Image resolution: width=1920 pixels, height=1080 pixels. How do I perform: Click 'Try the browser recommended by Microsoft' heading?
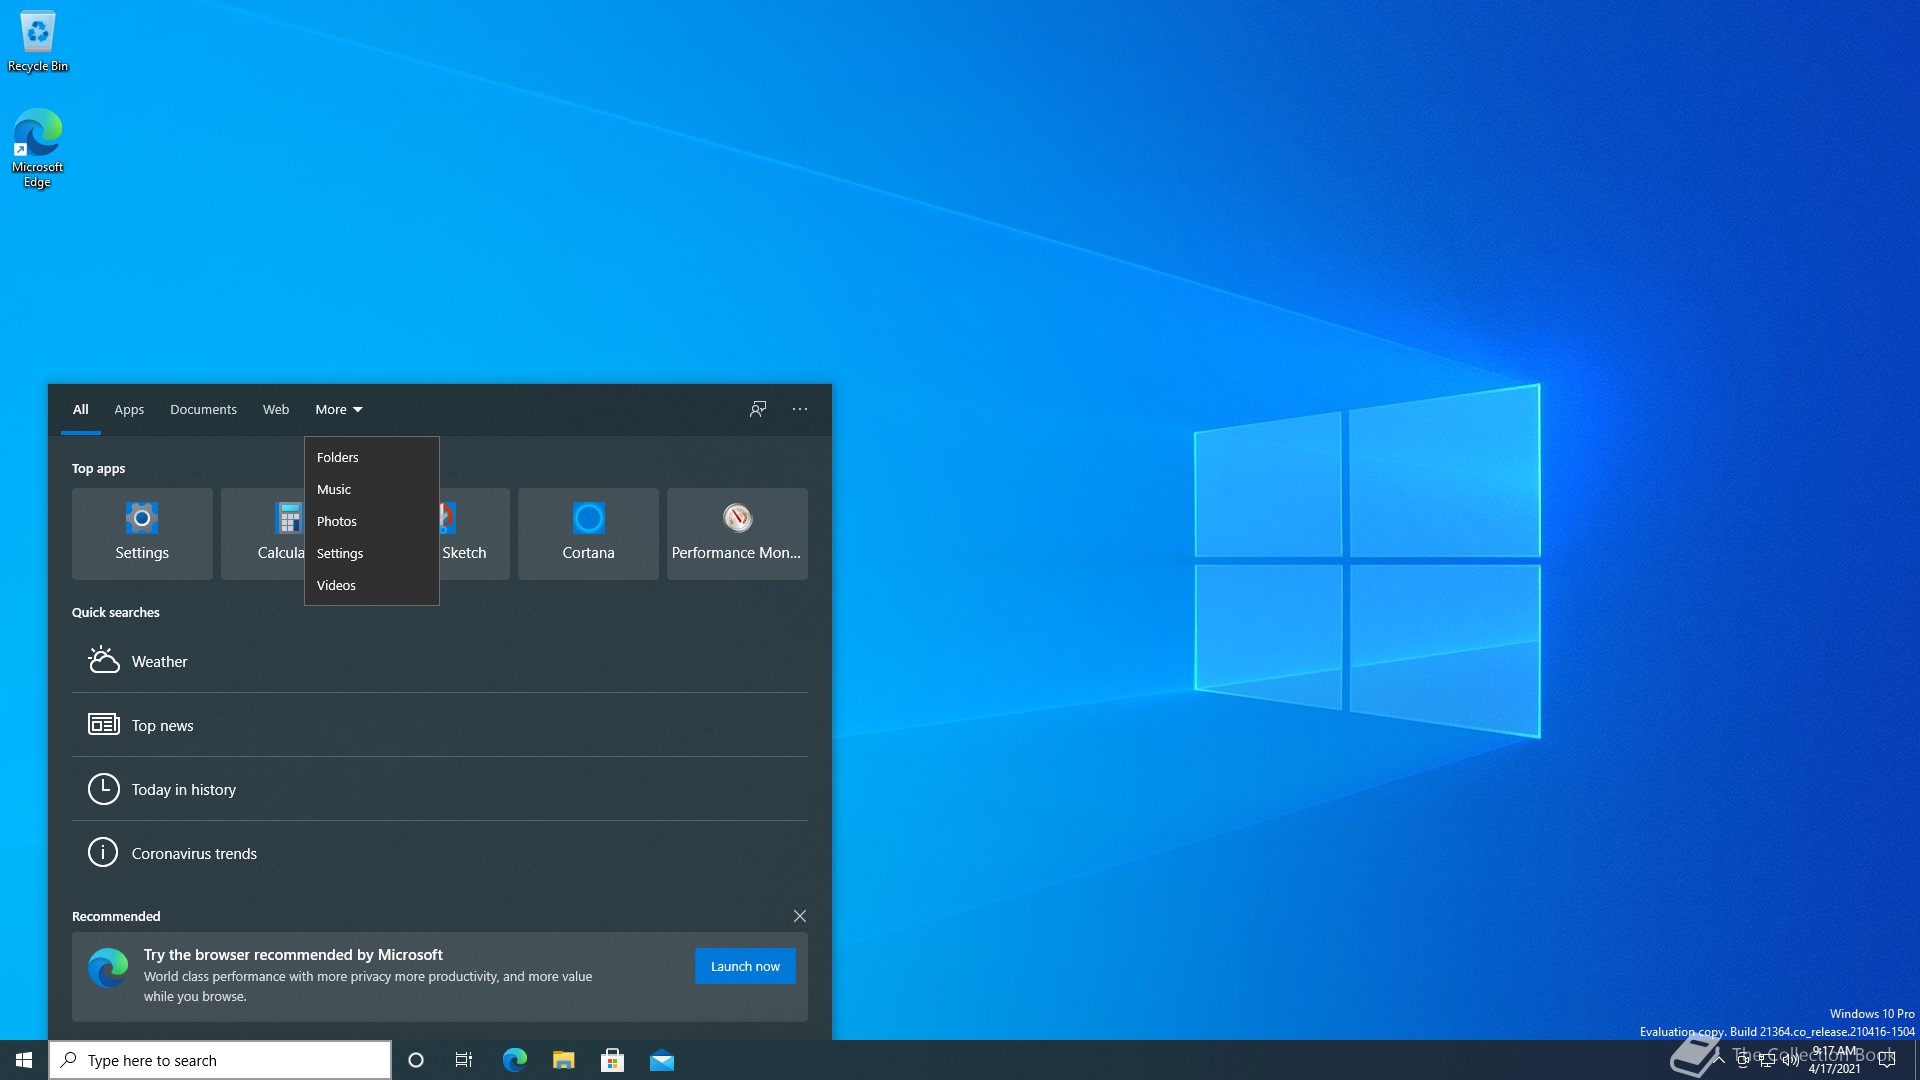click(293, 955)
